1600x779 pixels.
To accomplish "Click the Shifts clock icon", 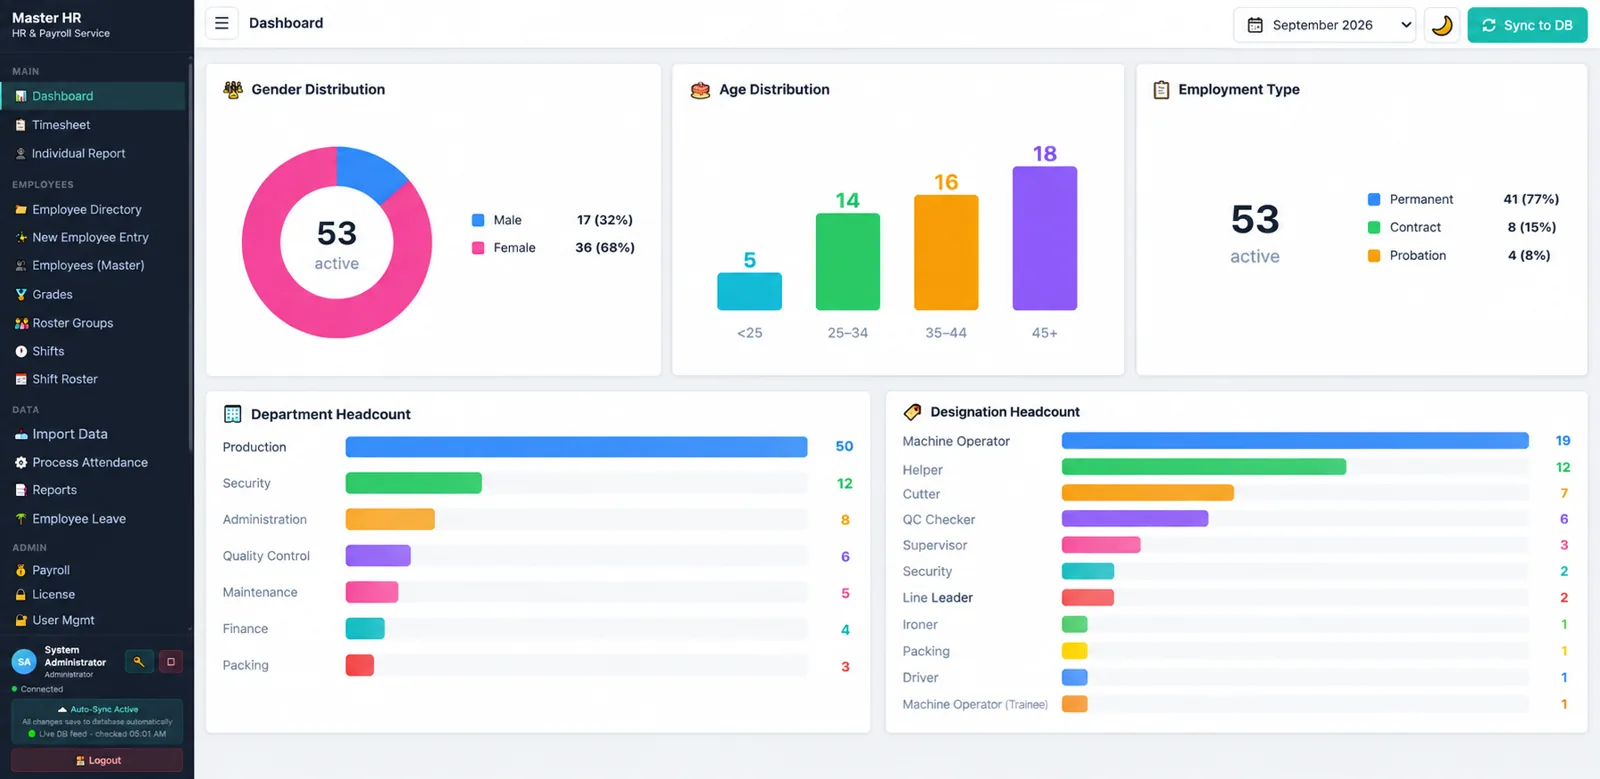I will pos(21,351).
